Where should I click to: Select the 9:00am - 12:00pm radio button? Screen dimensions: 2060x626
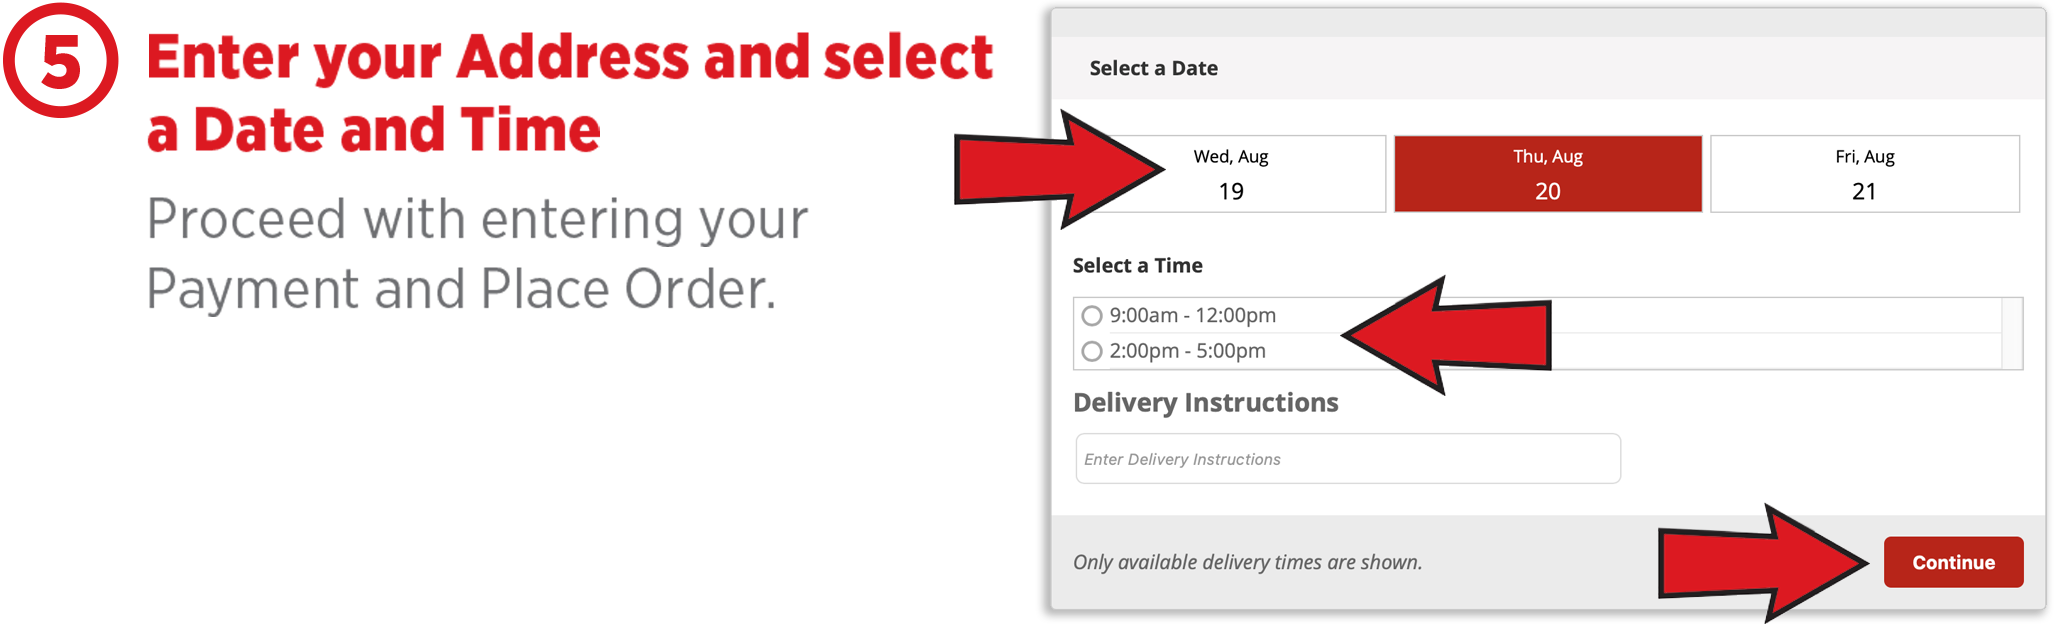(1092, 316)
